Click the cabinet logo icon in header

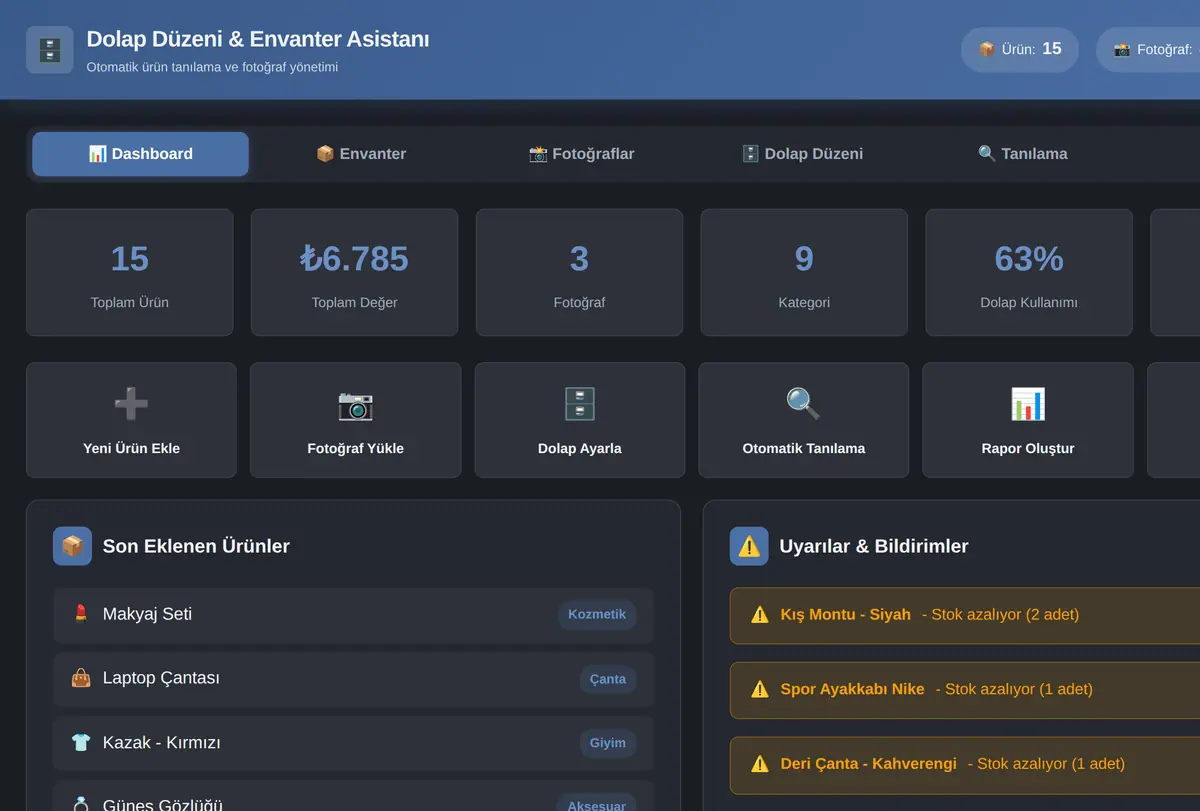(x=50, y=50)
